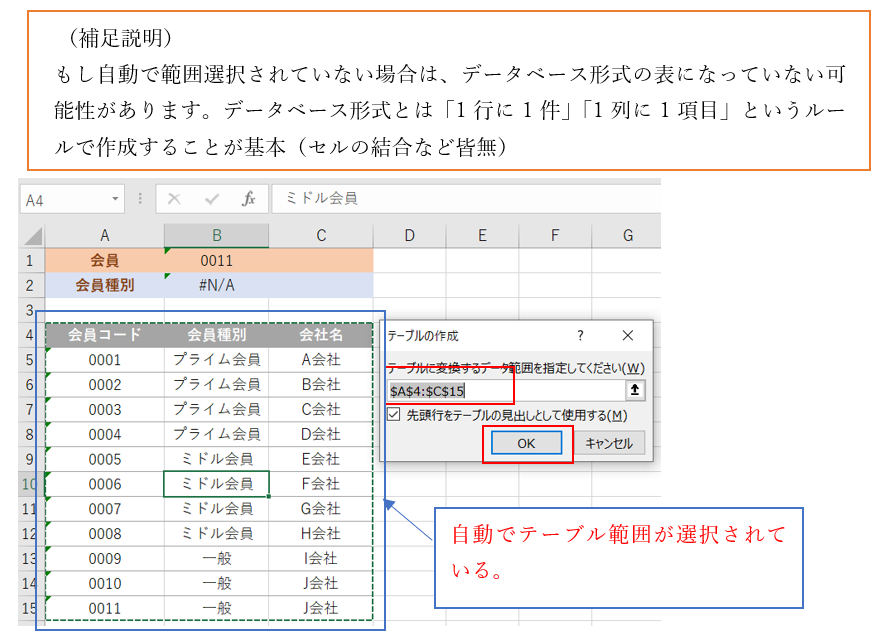Viewport: 879px width, 634px height.
Task: Click cell B1 containing 0011
Action: point(216,261)
